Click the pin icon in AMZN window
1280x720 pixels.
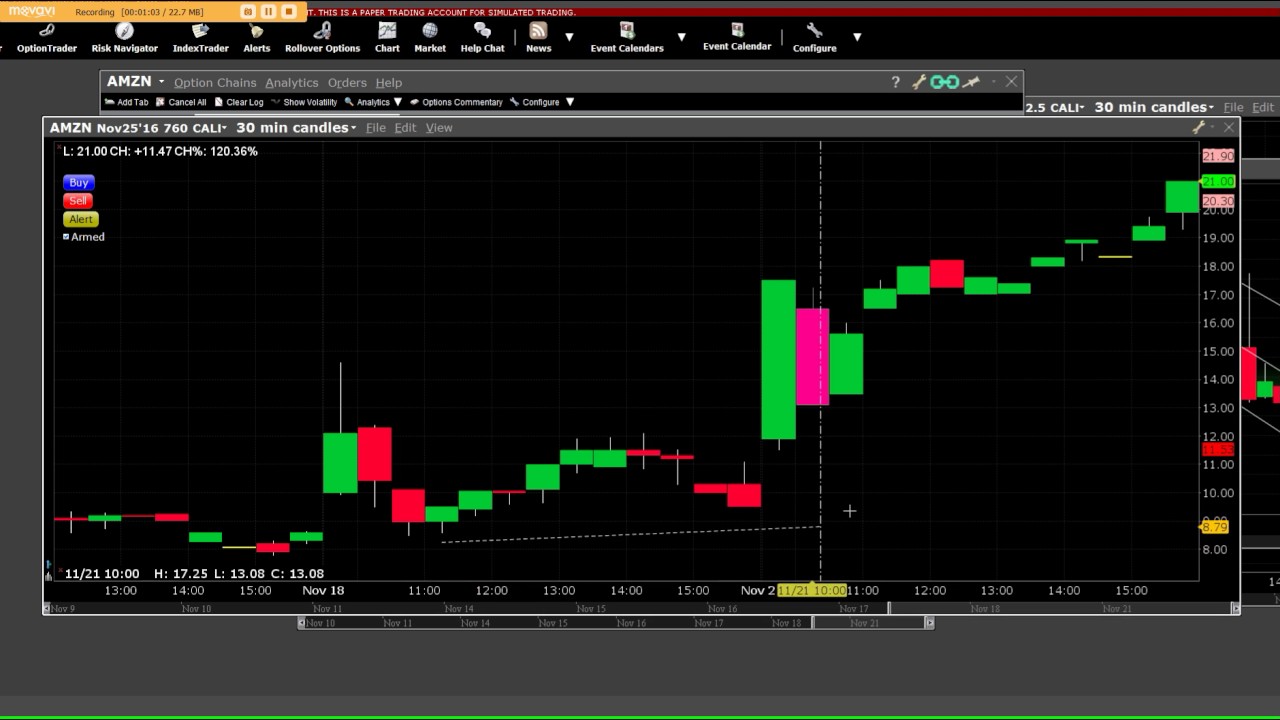[x=969, y=82]
